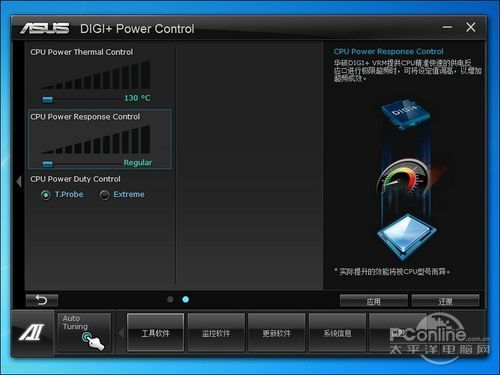Click the 应用 apply button
Image resolution: width=500 pixels, height=375 pixels.
(374, 301)
